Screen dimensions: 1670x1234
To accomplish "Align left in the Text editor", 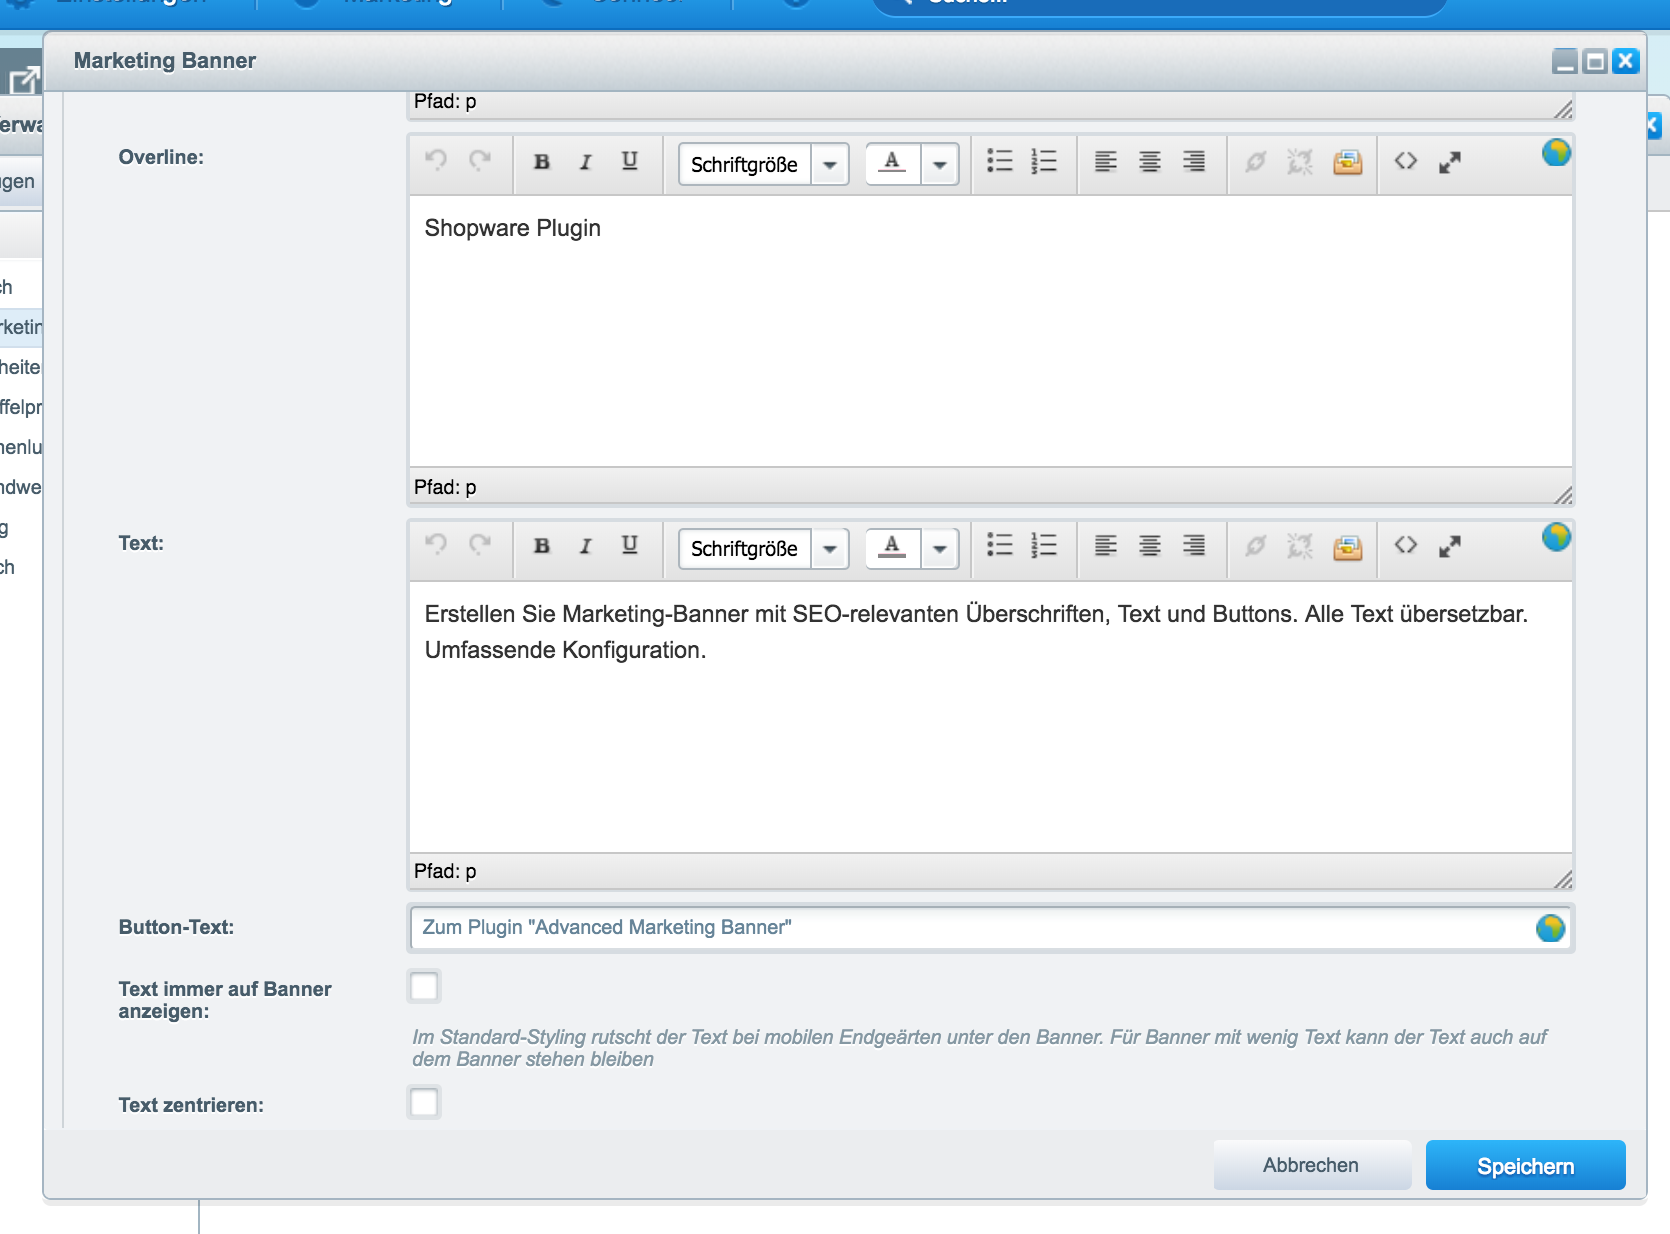I will click(x=1106, y=545).
